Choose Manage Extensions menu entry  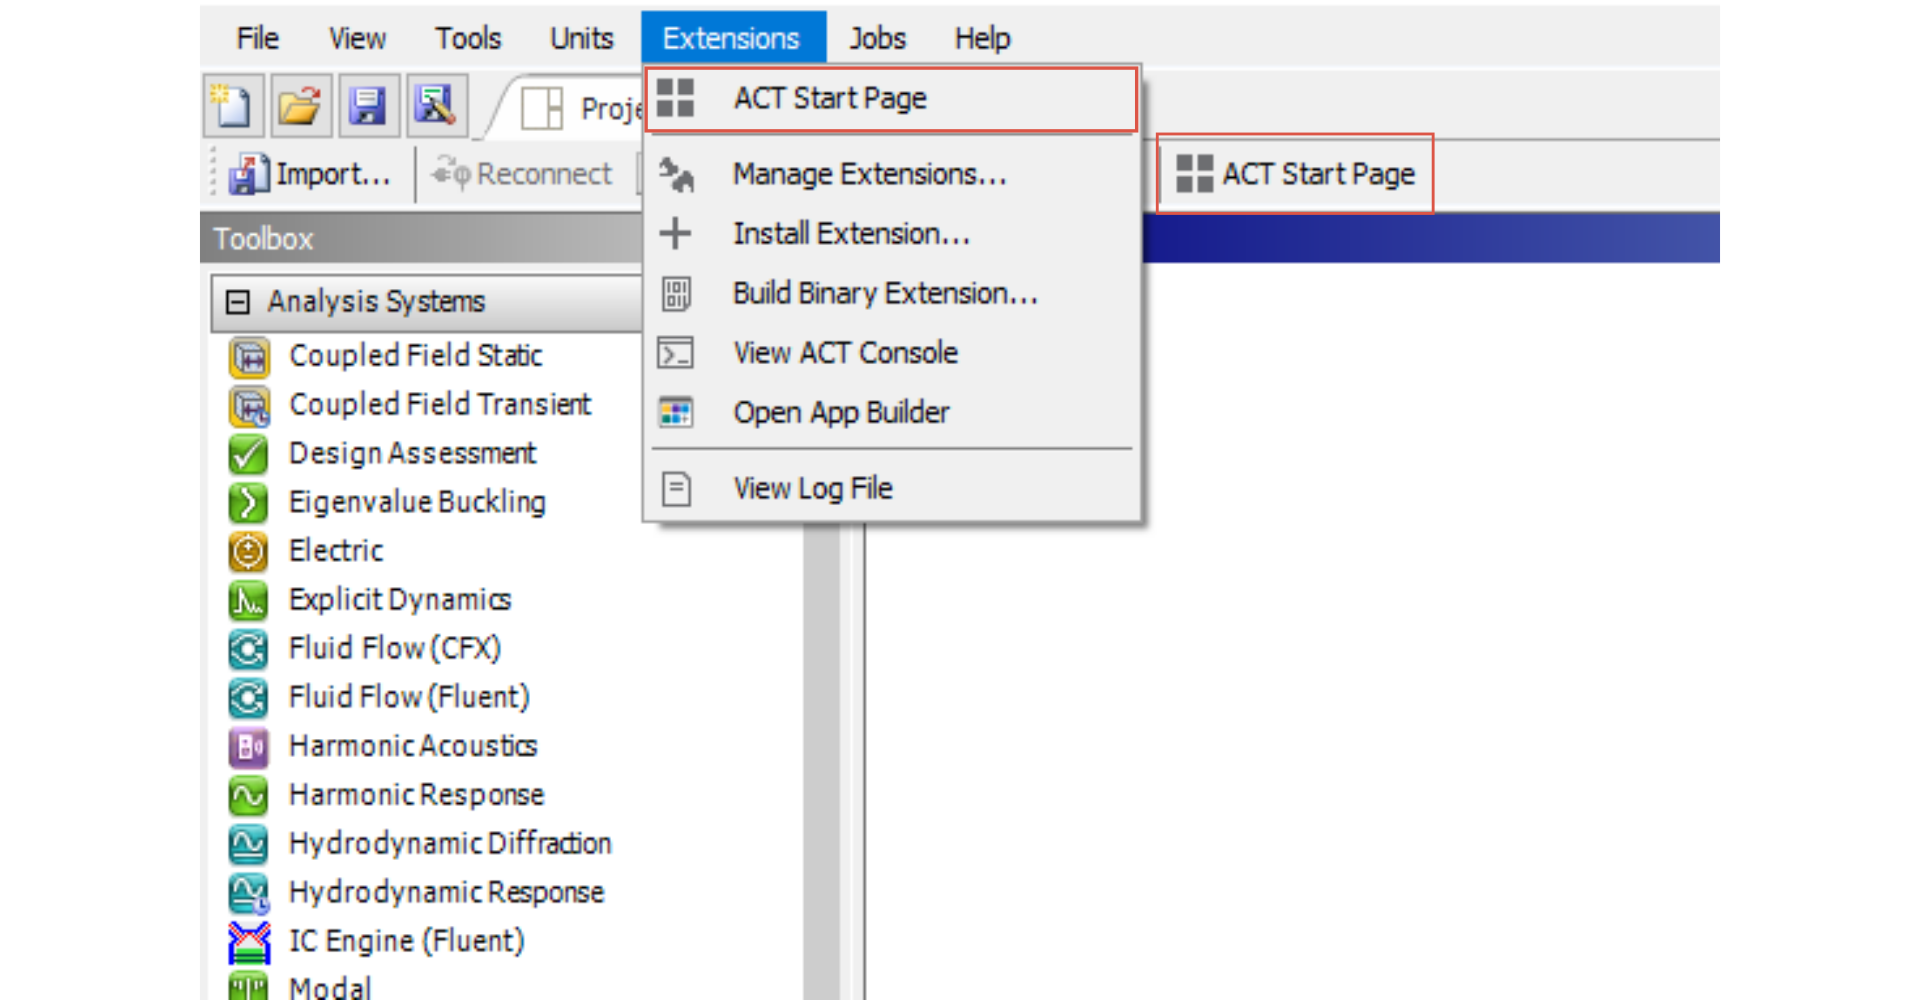pyautogui.click(x=891, y=174)
